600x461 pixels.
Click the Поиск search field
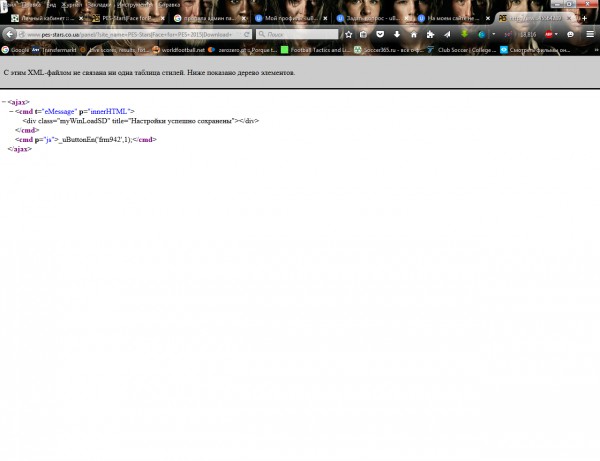[x=297, y=34]
